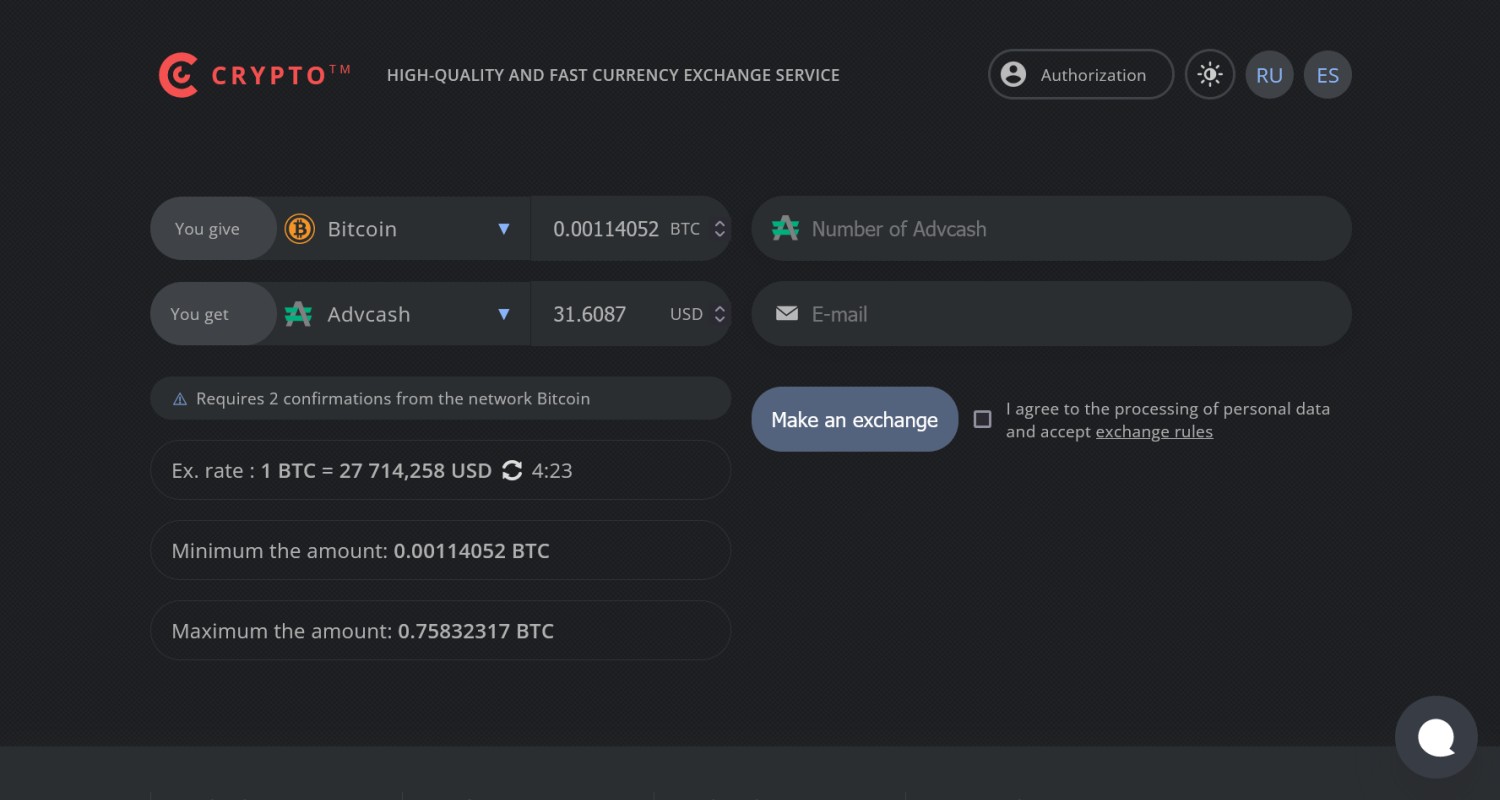Open the exchange rules link

coord(1154,432)
